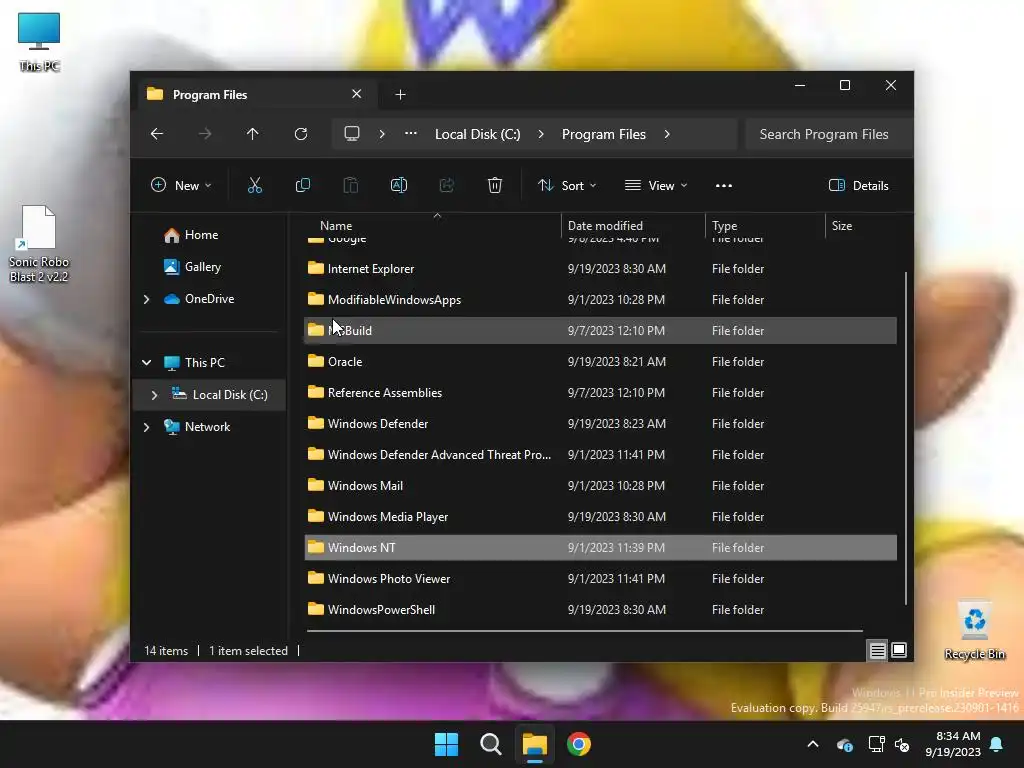Toggle the Details pane button
The width and height of the screenshot is (1024, 768).
click(x=858, y=185)
